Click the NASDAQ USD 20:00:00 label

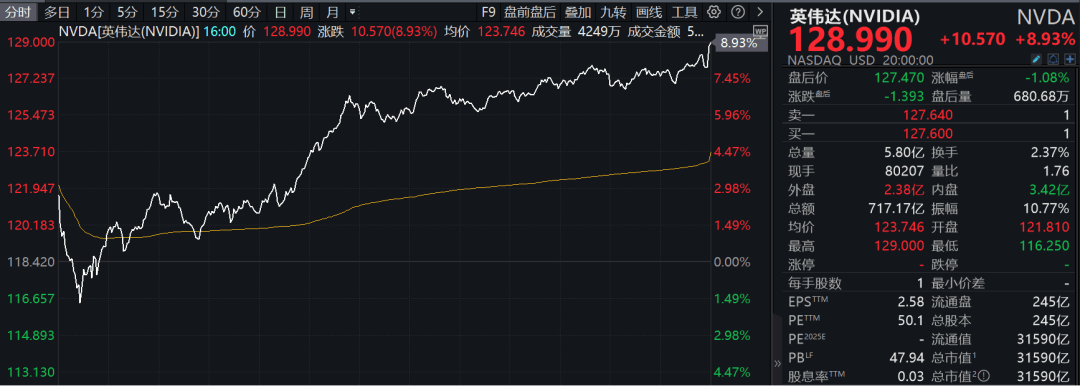click(861, 60)
